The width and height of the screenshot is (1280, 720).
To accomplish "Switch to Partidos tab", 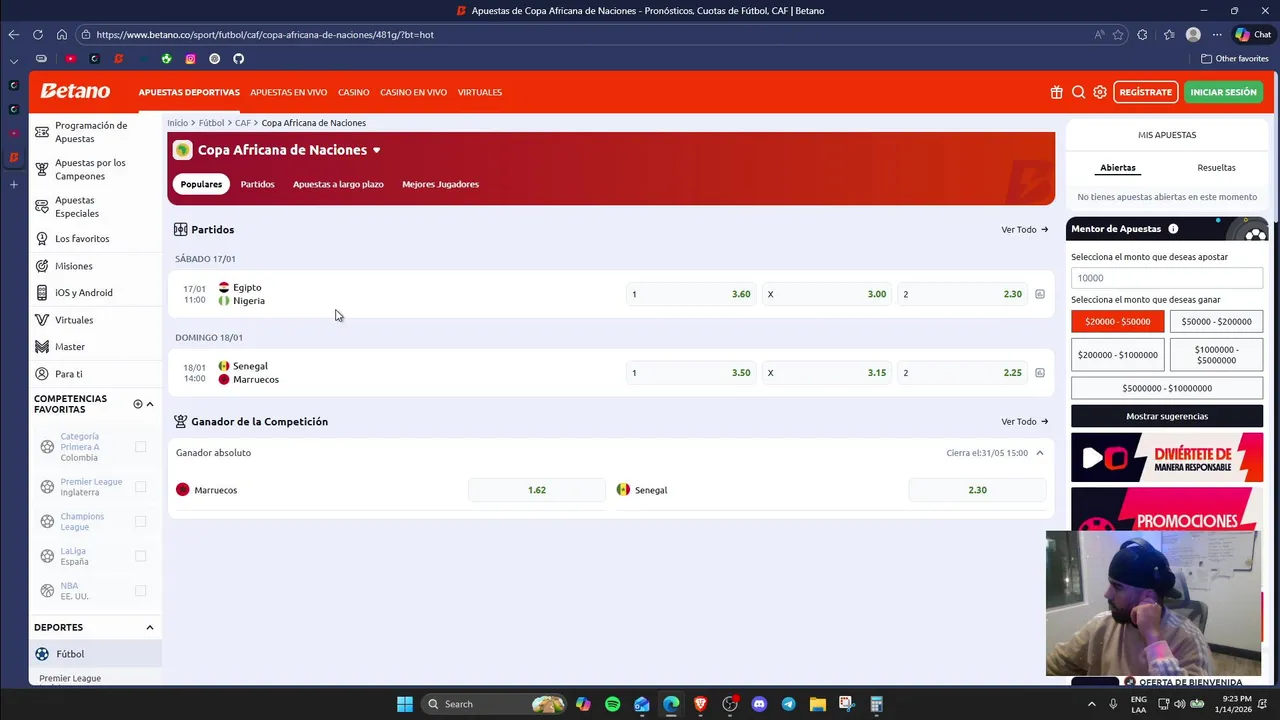I will pos(257,184).
